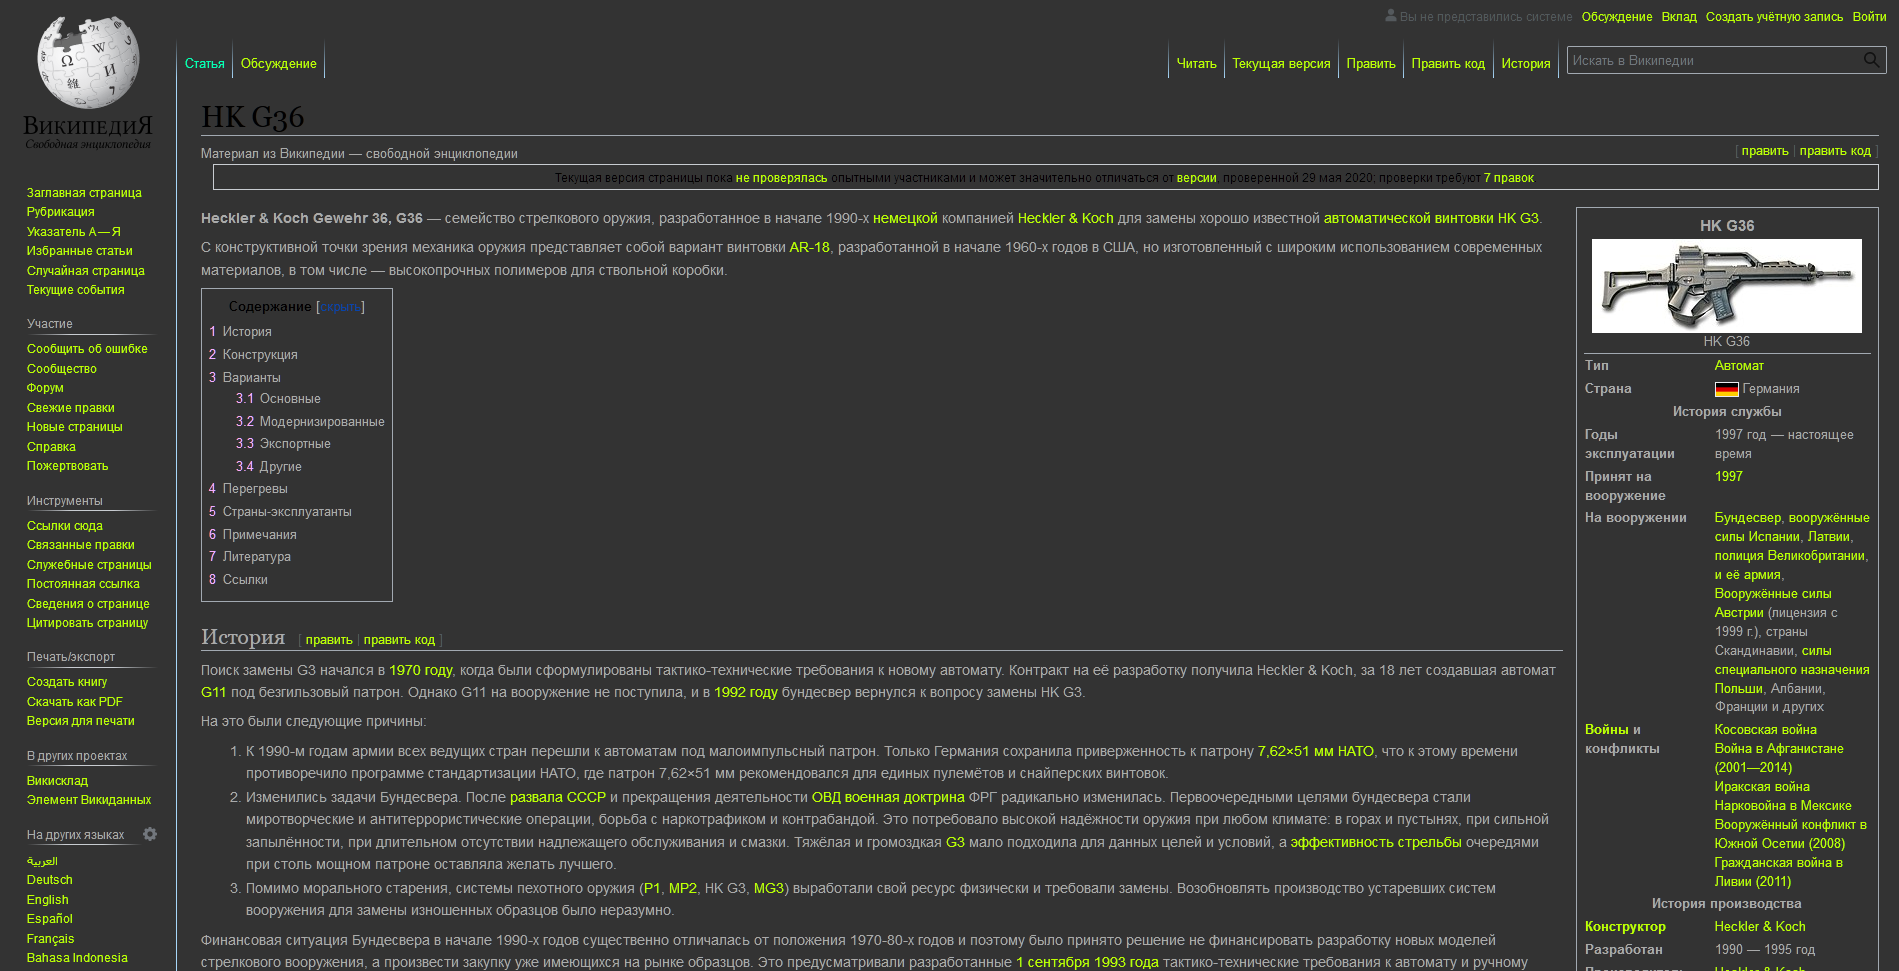Open language settings gear icon
The height and width of the screenshot is (971, 1899).
click(x=150, y=834)
